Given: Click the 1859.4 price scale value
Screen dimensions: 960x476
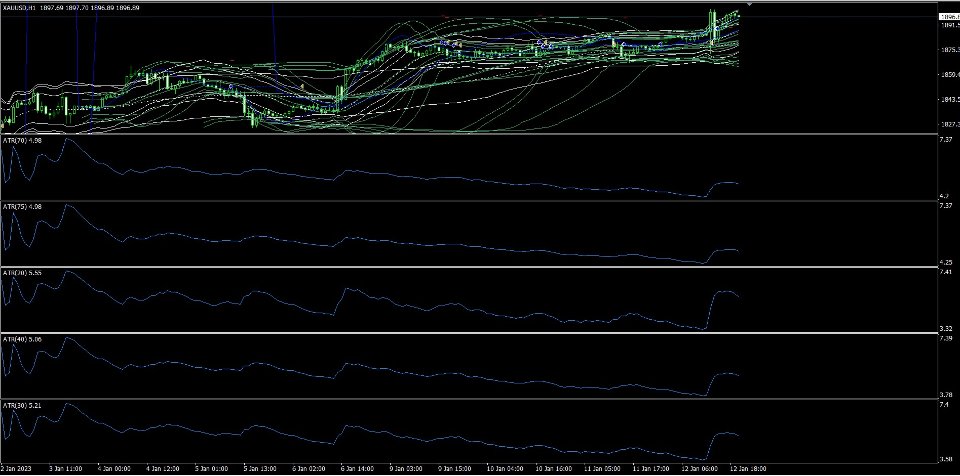Looking at the screenshot, I should (x=949, y=75).
